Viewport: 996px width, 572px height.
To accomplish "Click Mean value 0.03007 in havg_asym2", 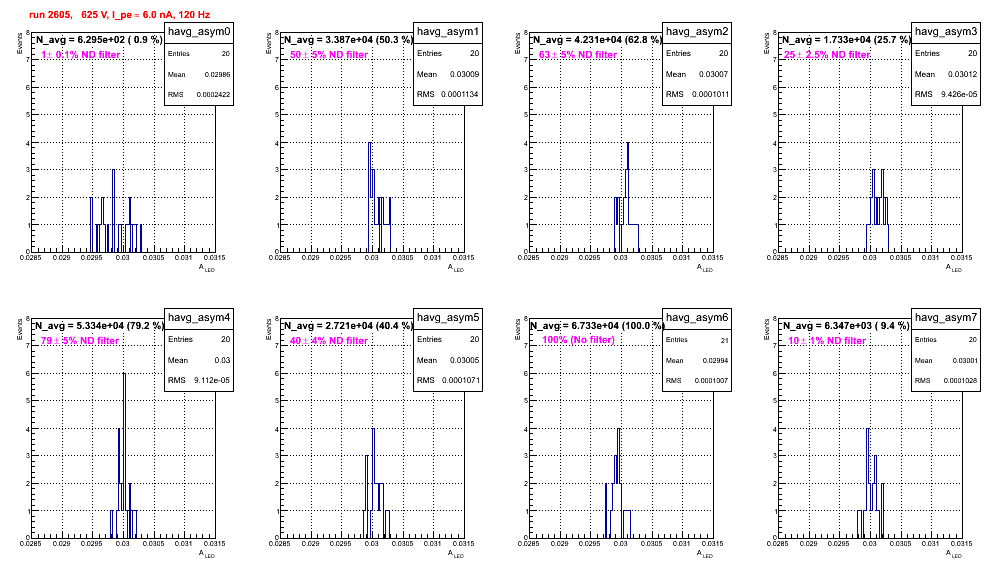I will [x=713, y=74].
